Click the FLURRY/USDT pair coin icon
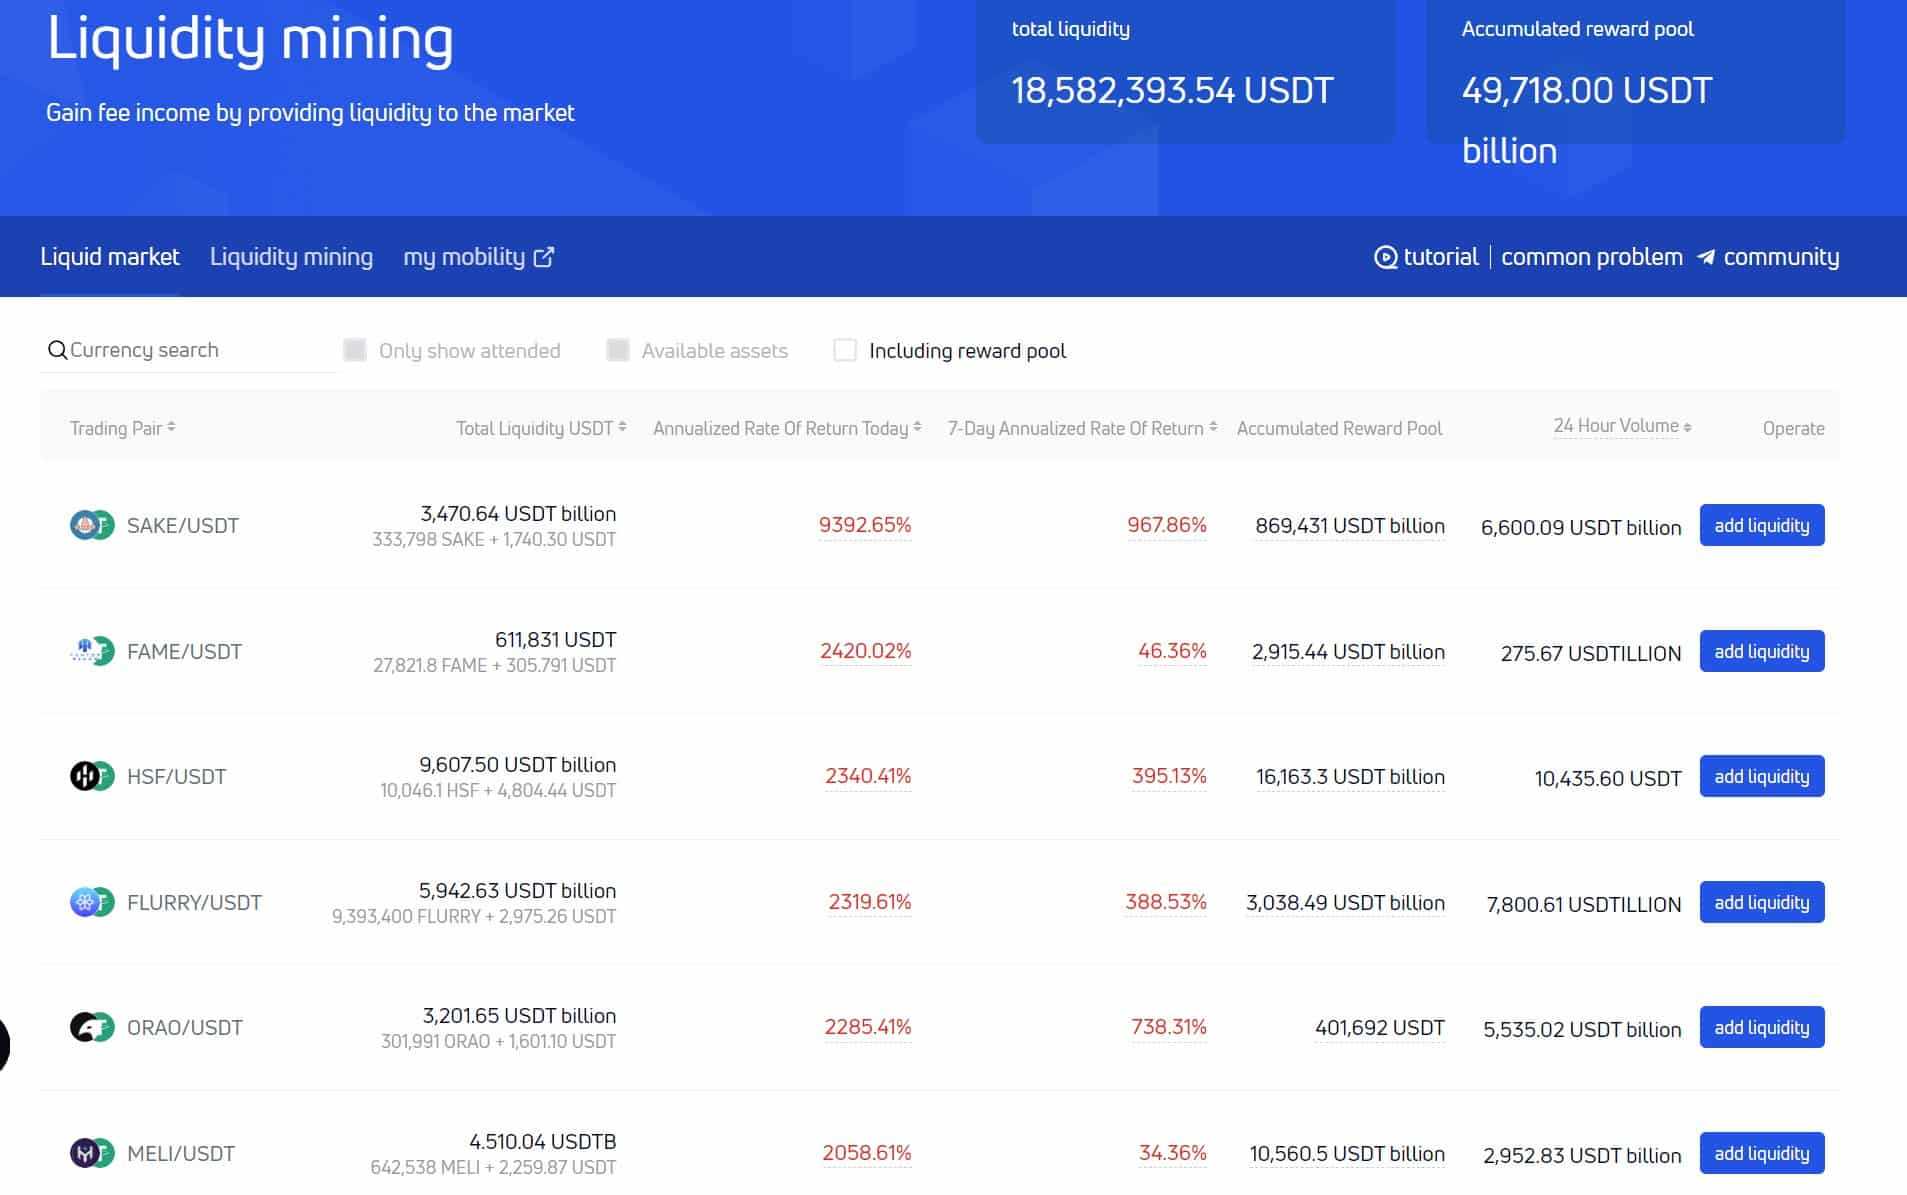This screenshot has height=1195, width=1907. (x=92, y=902)
